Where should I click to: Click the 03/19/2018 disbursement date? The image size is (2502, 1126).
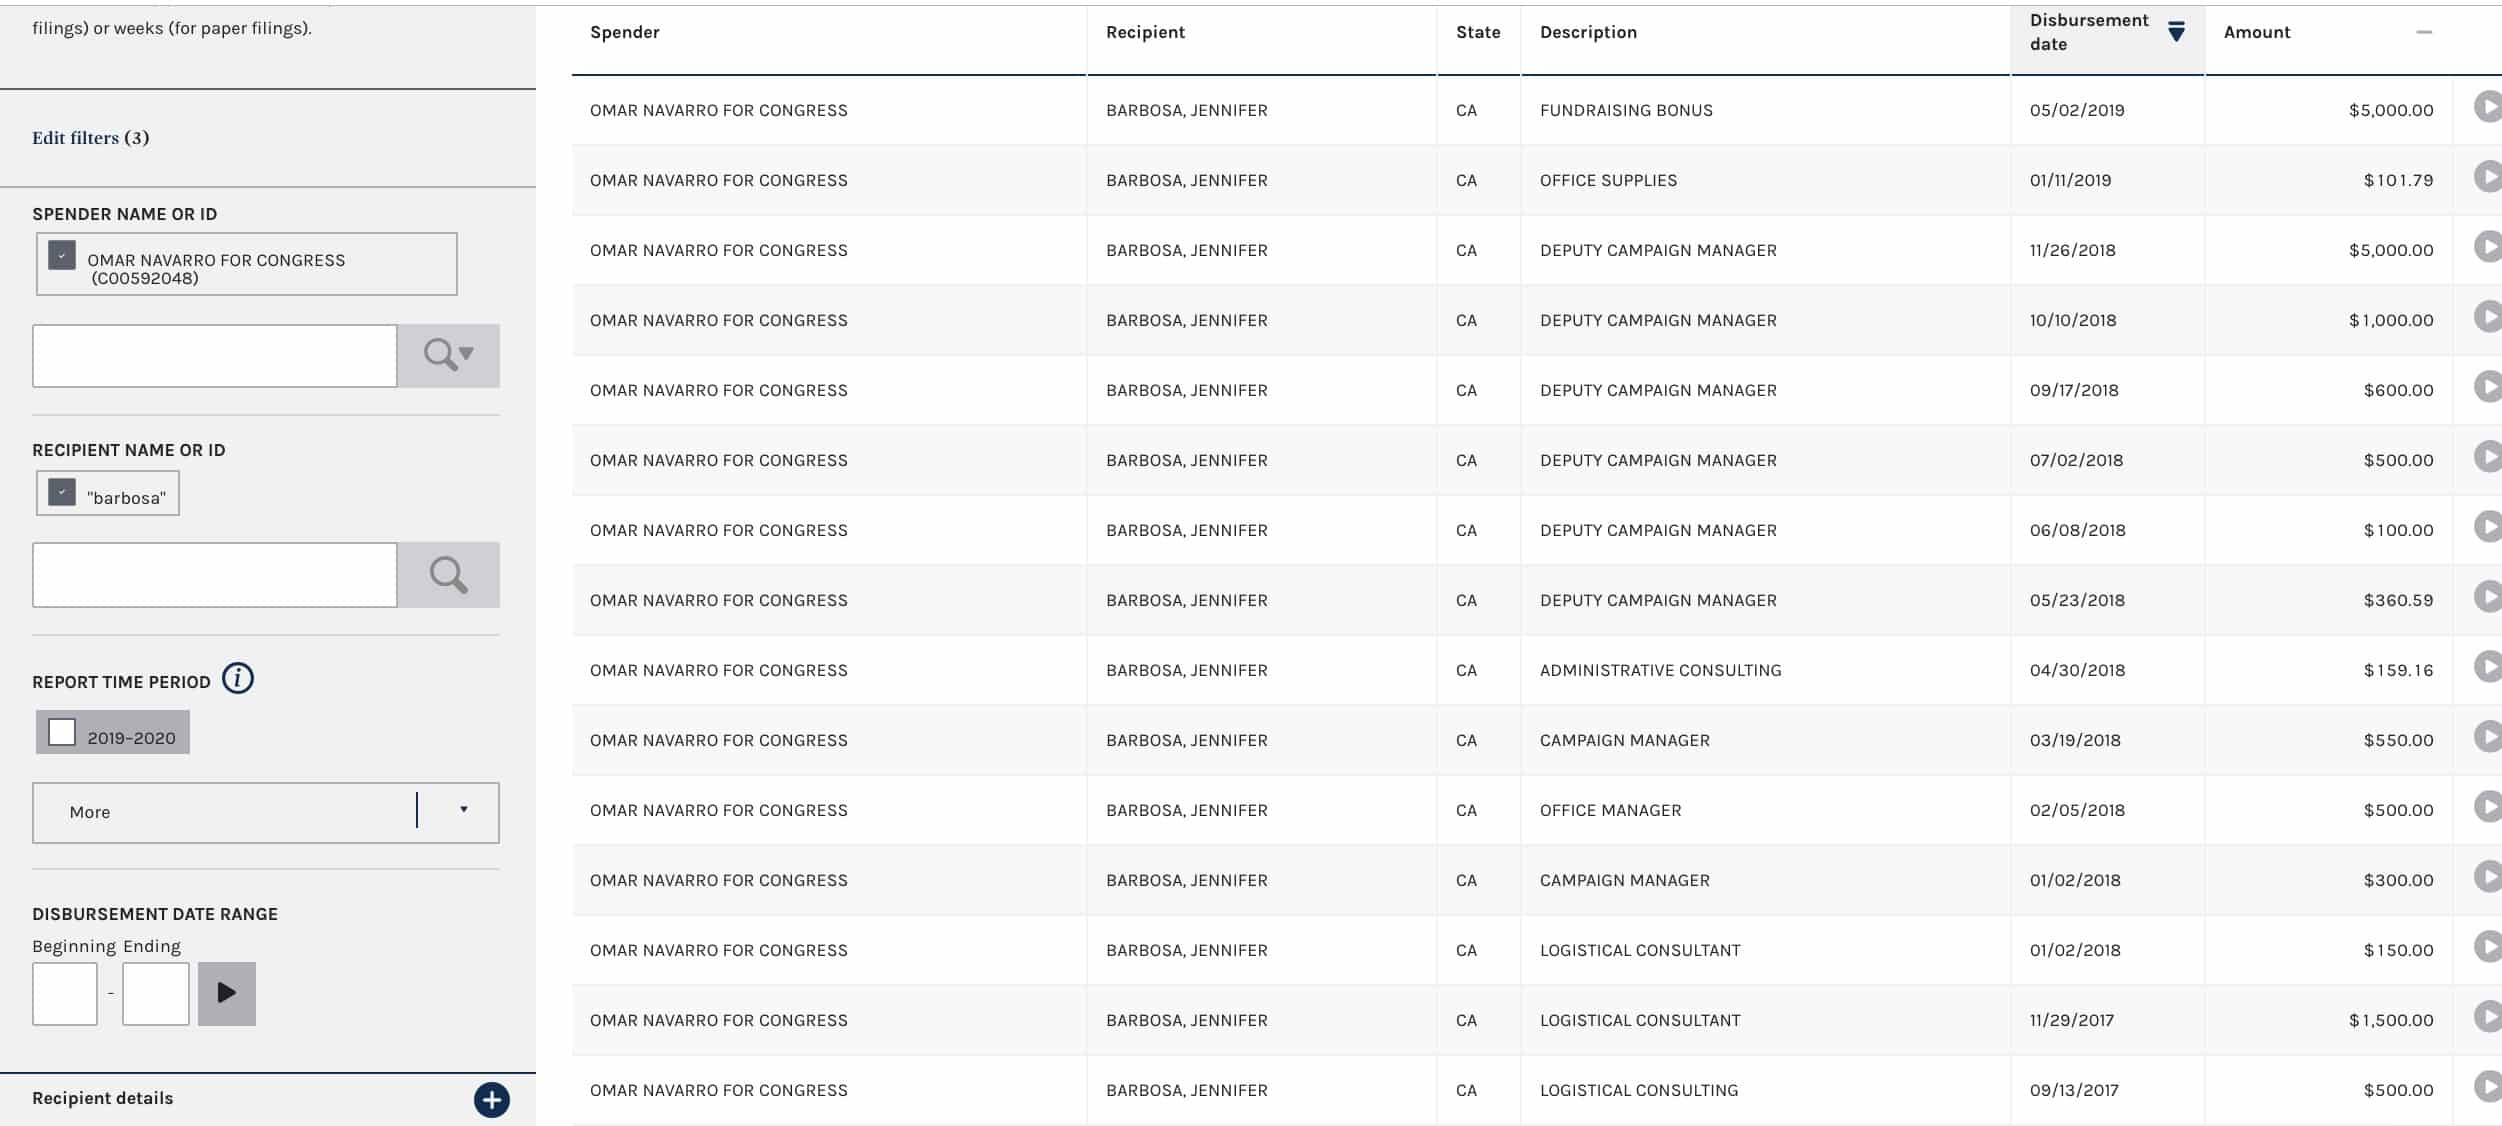pos(2075,740)
